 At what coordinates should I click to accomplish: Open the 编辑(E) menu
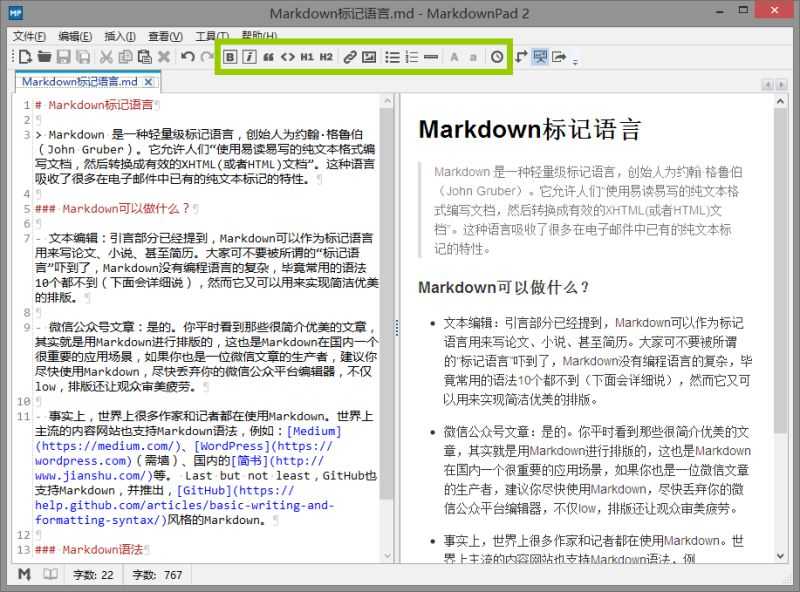click(75, 36)
